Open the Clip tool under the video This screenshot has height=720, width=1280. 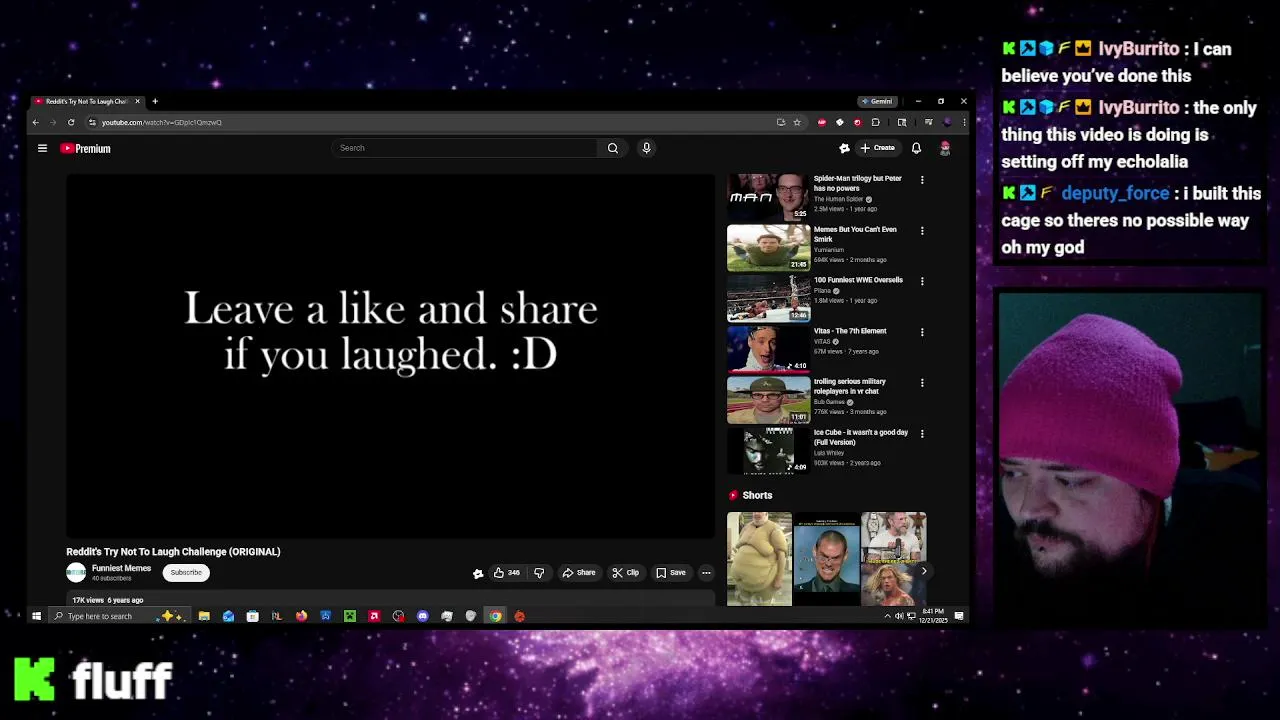click(x=626, y=573)
